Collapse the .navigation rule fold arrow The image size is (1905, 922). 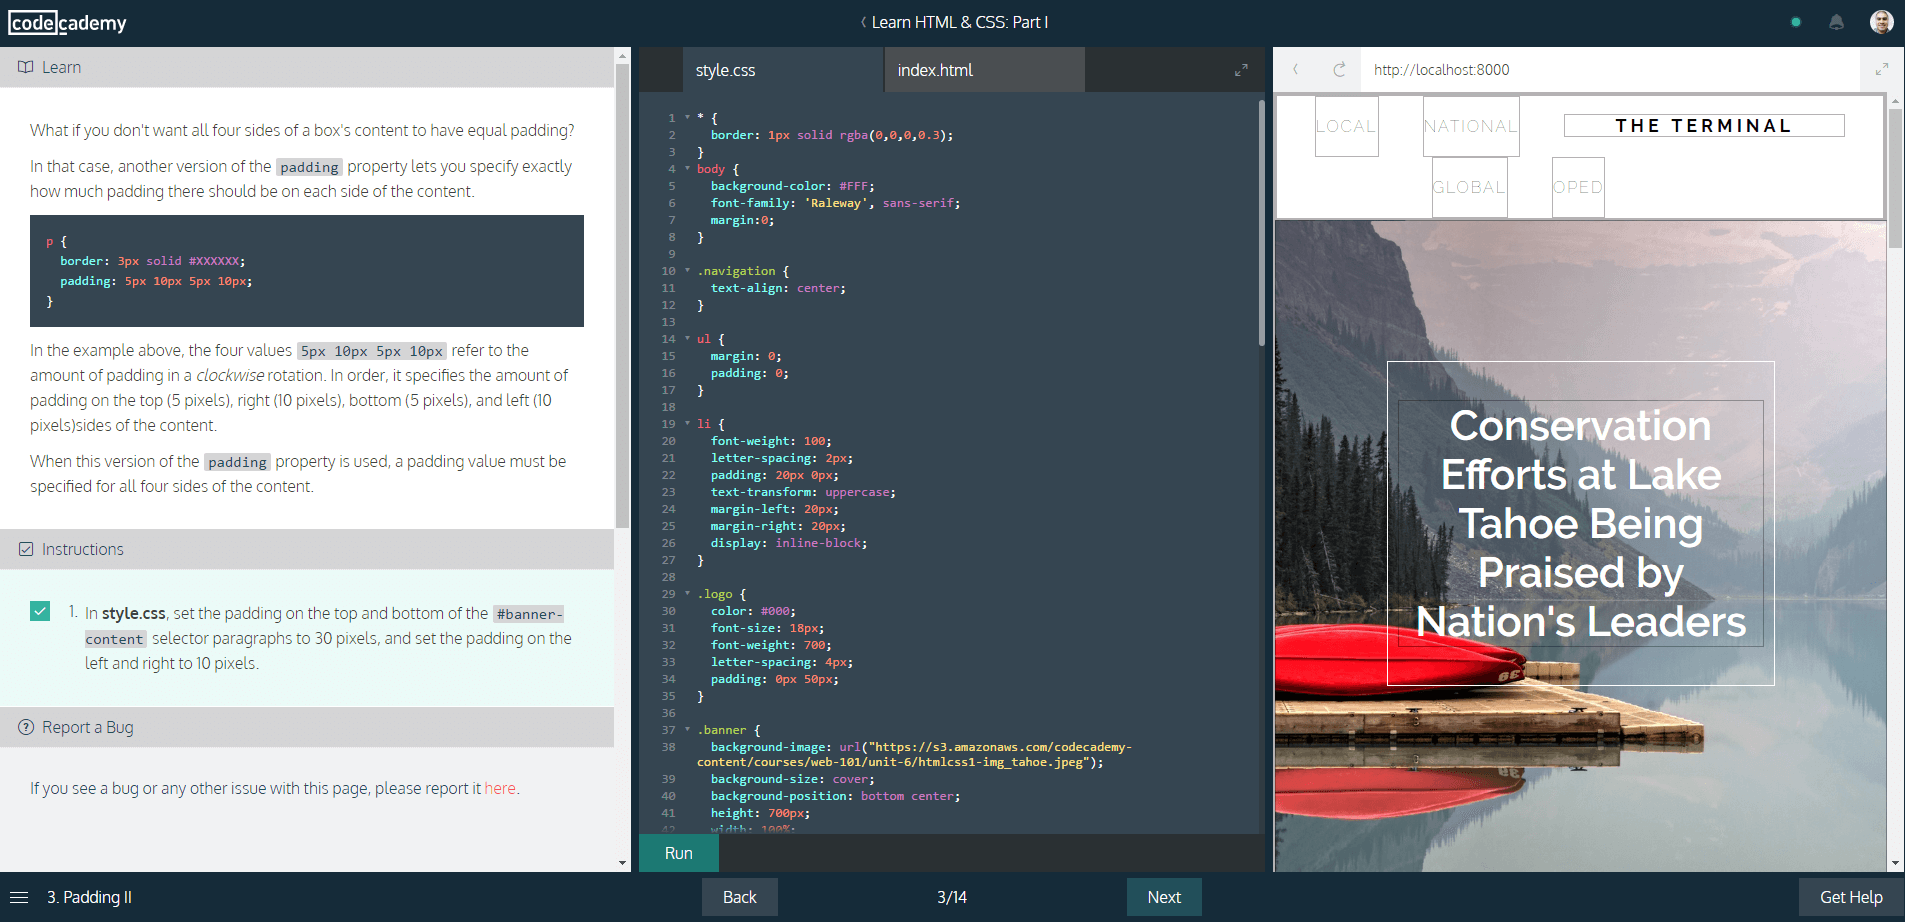point(687,271)
